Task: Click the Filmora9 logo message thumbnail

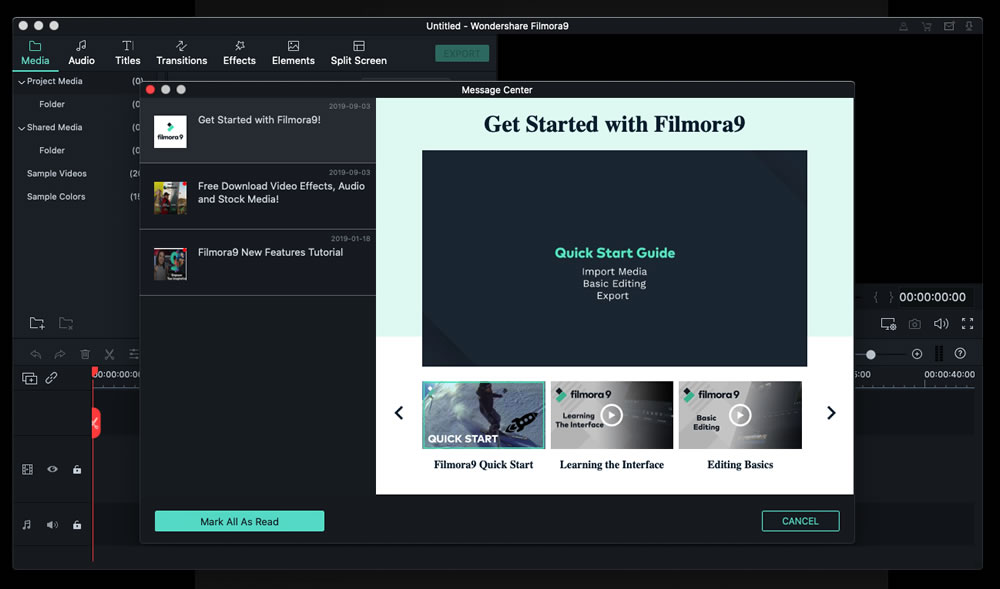Action: (x=170, y=131)
